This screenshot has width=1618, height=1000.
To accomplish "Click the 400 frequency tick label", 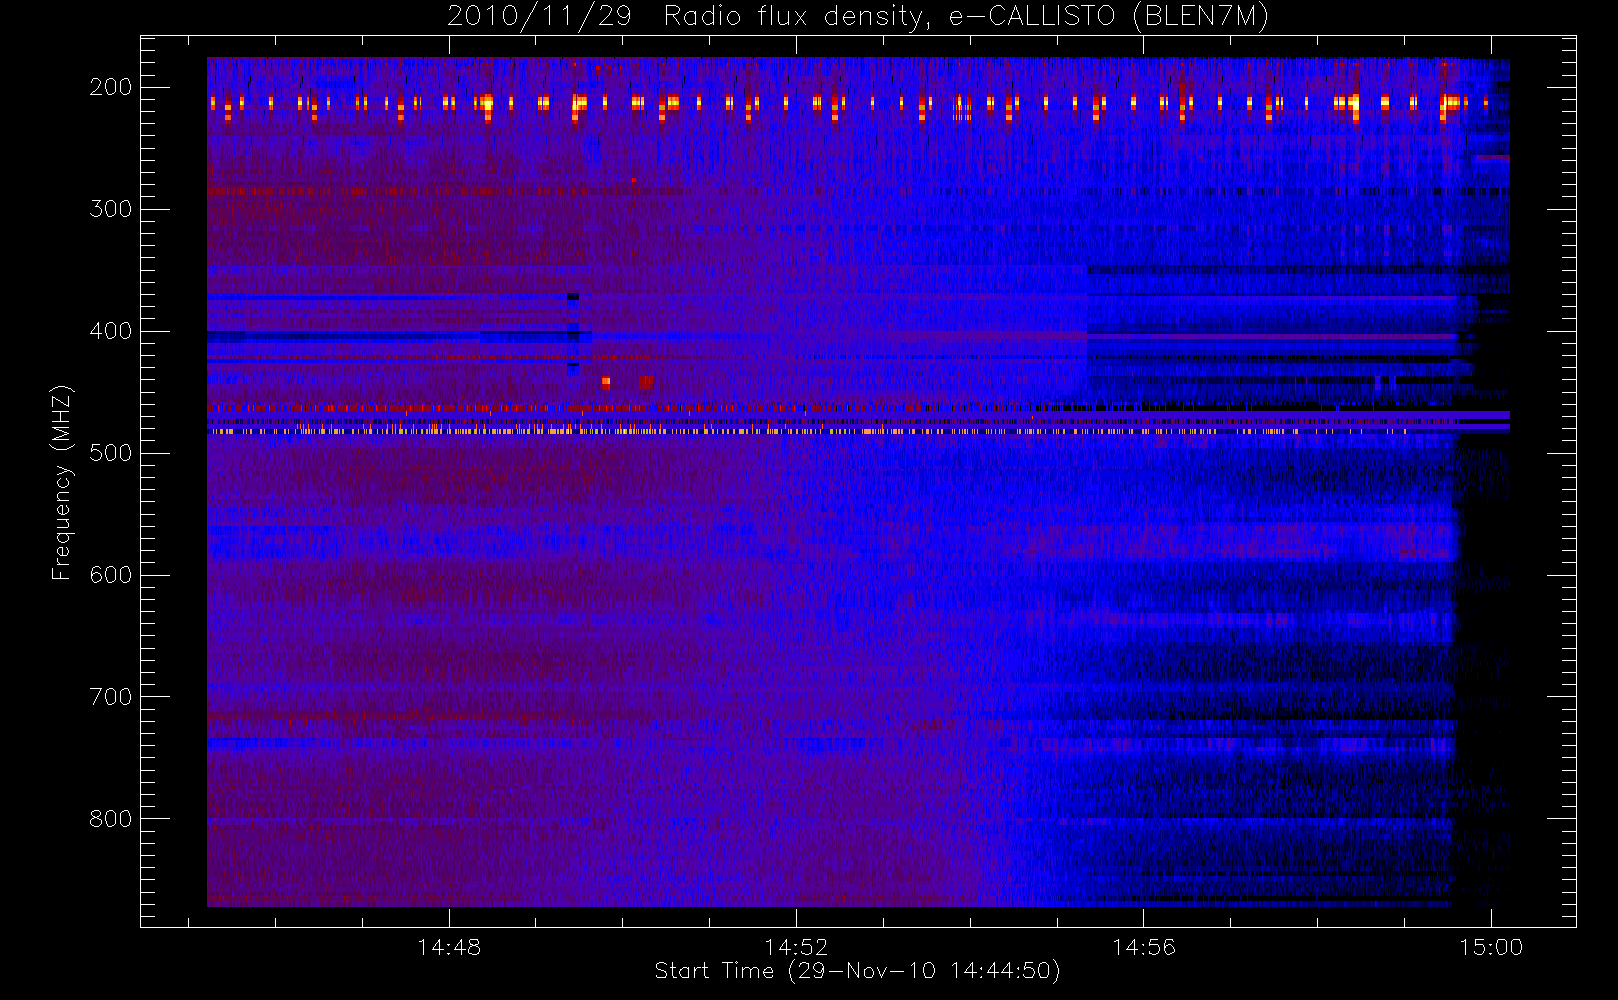I will click(111, 331).
